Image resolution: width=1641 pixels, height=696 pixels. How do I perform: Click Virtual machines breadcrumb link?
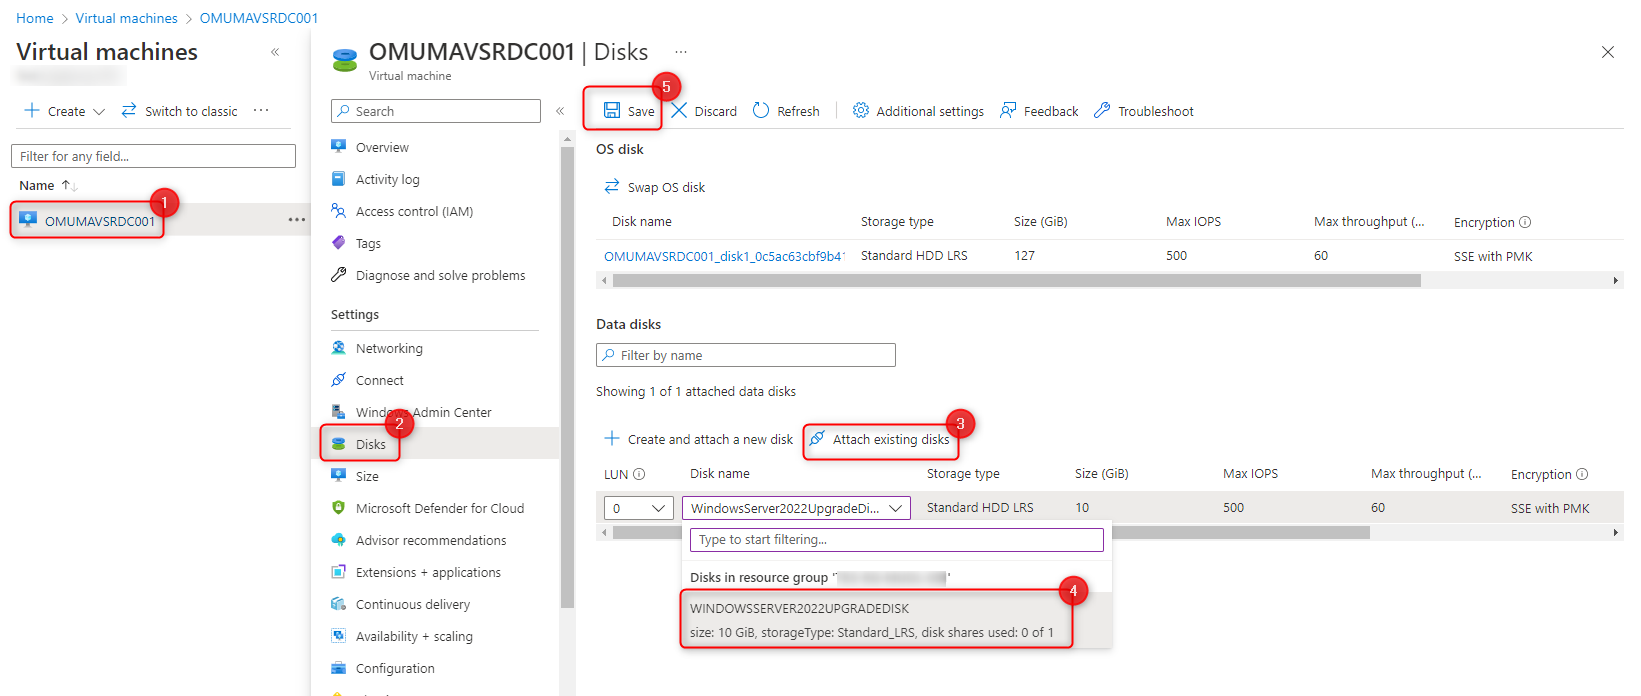[127, 18]
